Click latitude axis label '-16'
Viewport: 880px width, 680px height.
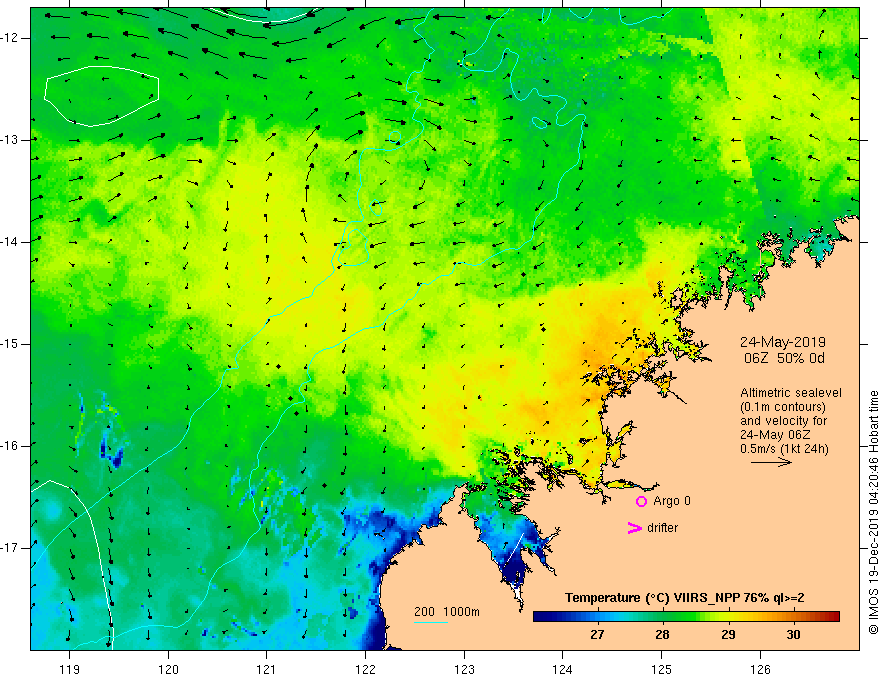click(x=11, y=446)
